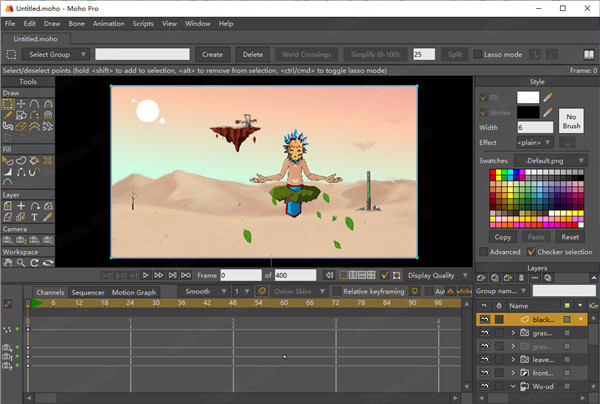Enable the Lasso mode checkbox
Viewport: 600px width, 404px height.
click(x=479, y=54)
